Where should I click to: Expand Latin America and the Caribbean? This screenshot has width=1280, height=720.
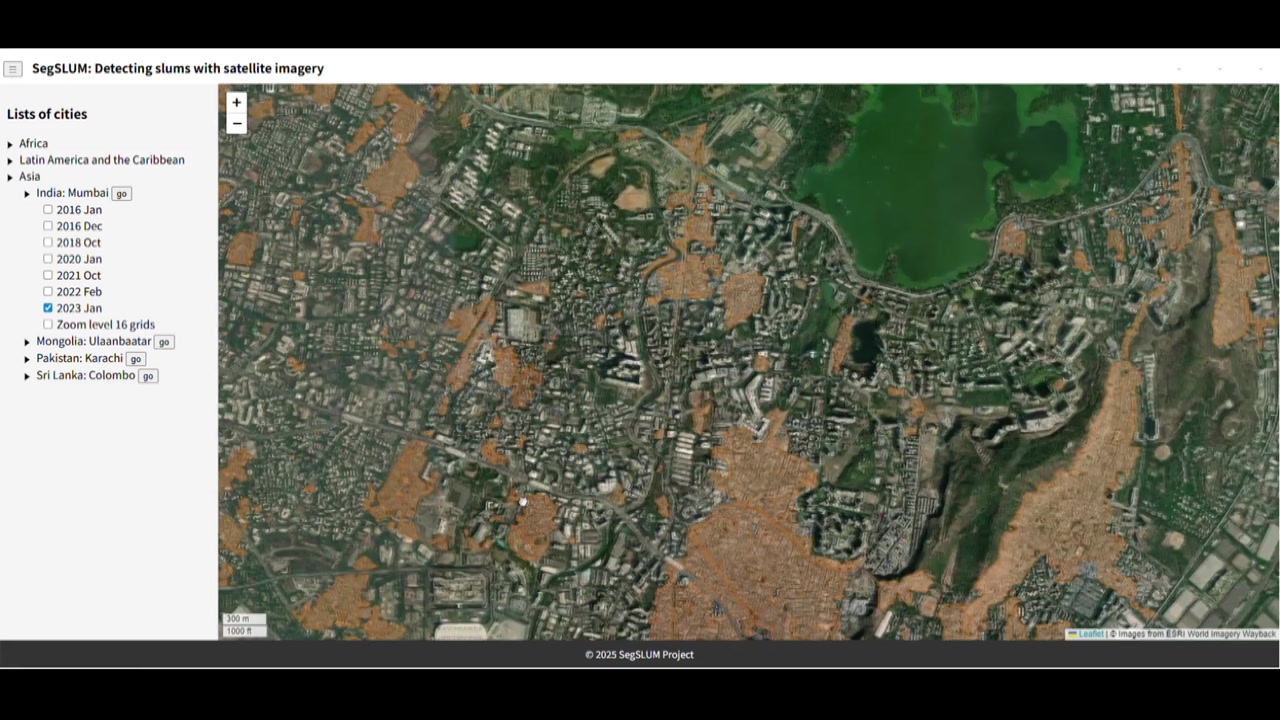[10, 161]
